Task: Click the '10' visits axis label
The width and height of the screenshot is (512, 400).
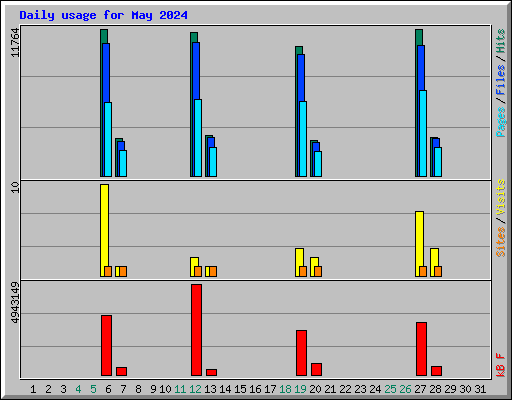Action: coord(15,187)
